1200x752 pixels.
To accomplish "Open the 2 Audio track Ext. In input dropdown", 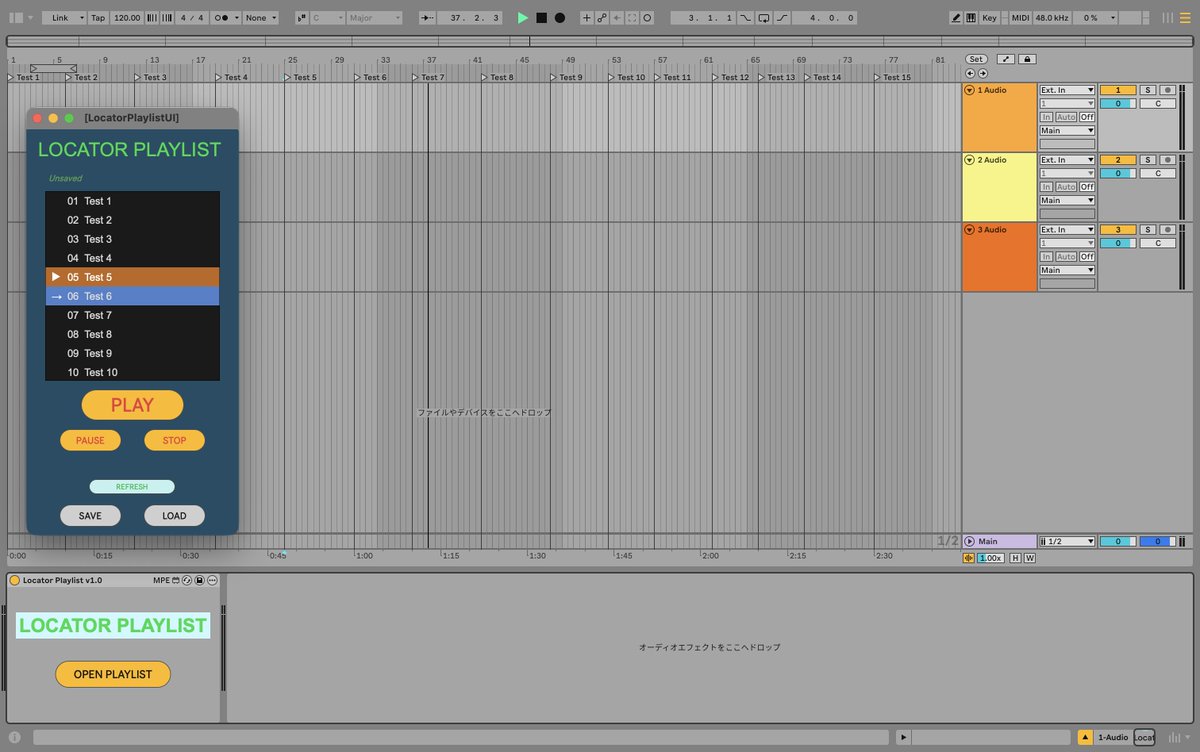I will click(x=1067, y=160).
